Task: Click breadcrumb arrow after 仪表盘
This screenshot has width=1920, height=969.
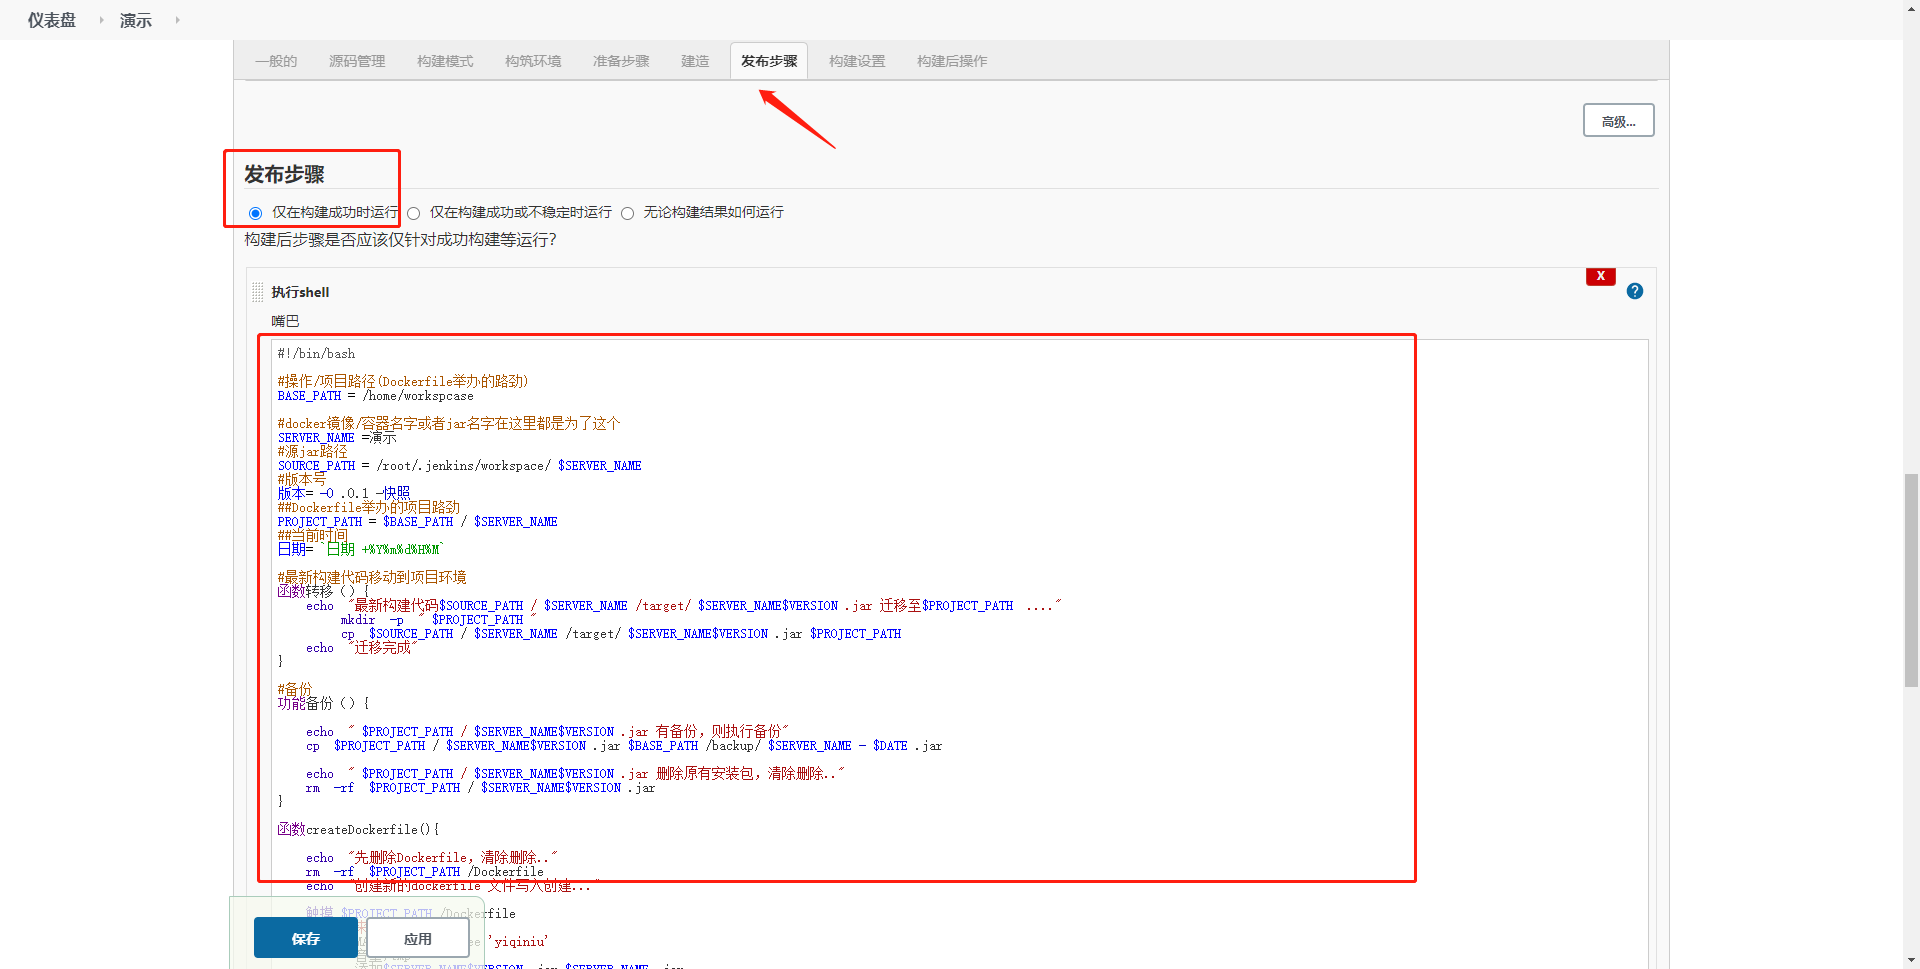Action: pos(101,20)
